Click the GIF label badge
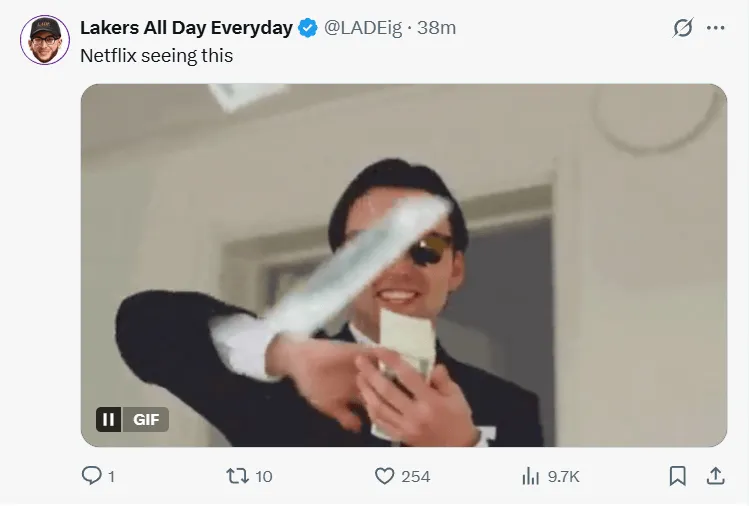749x506 pixels. click(x=146, y=419)
